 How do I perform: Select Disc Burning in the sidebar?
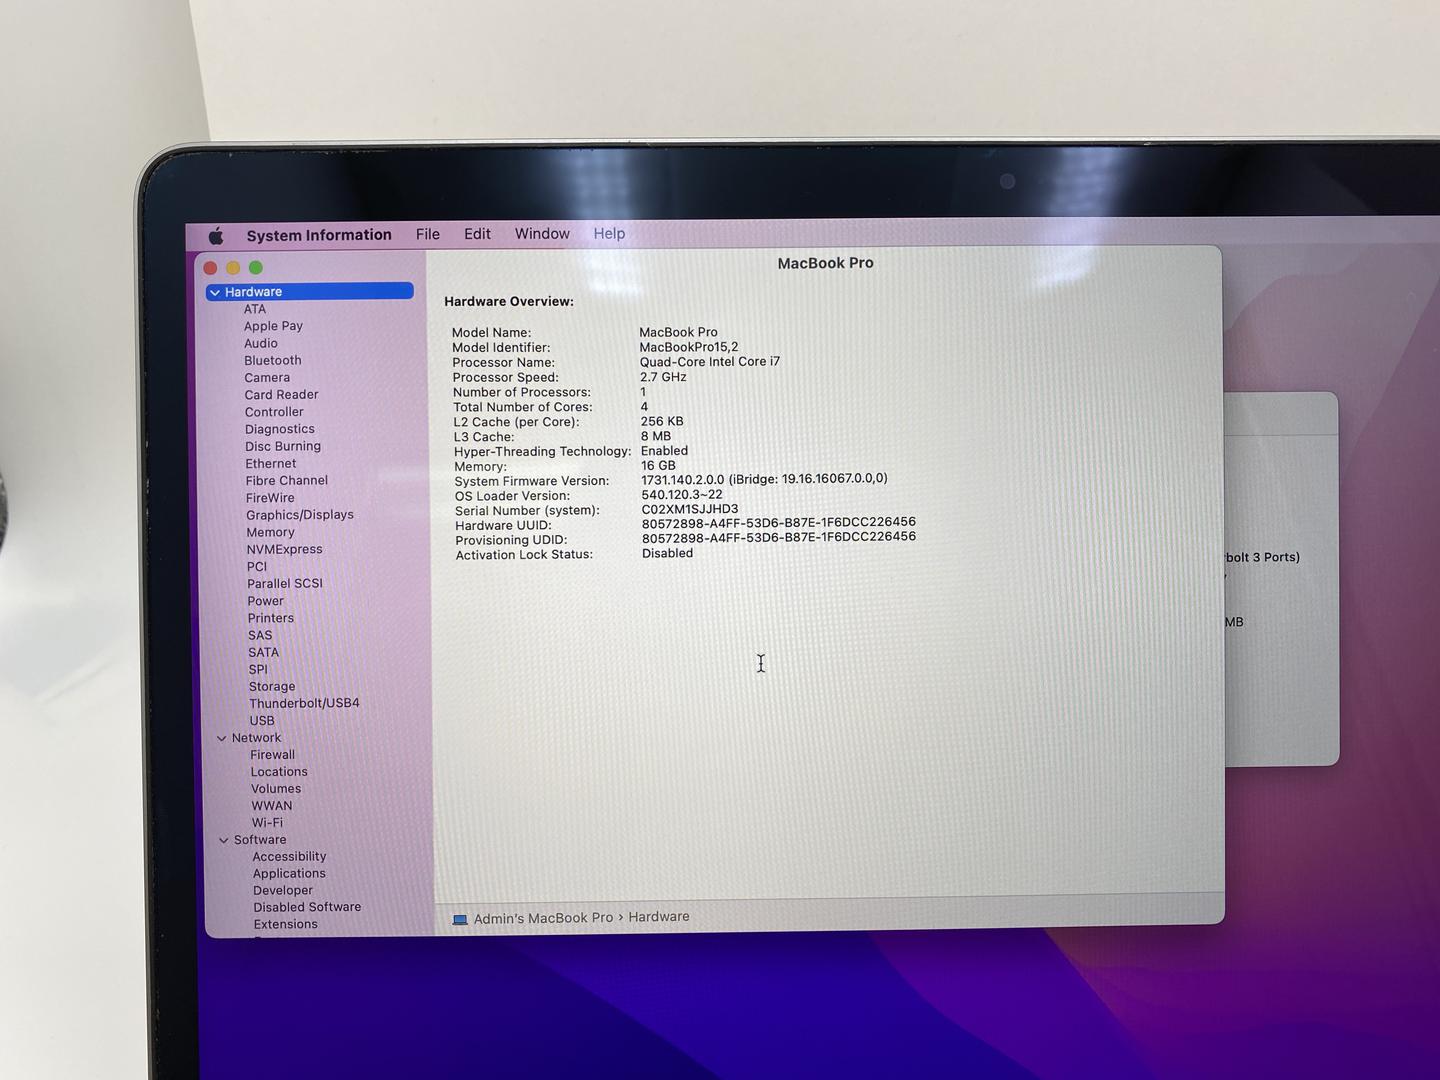coord(283,446)
